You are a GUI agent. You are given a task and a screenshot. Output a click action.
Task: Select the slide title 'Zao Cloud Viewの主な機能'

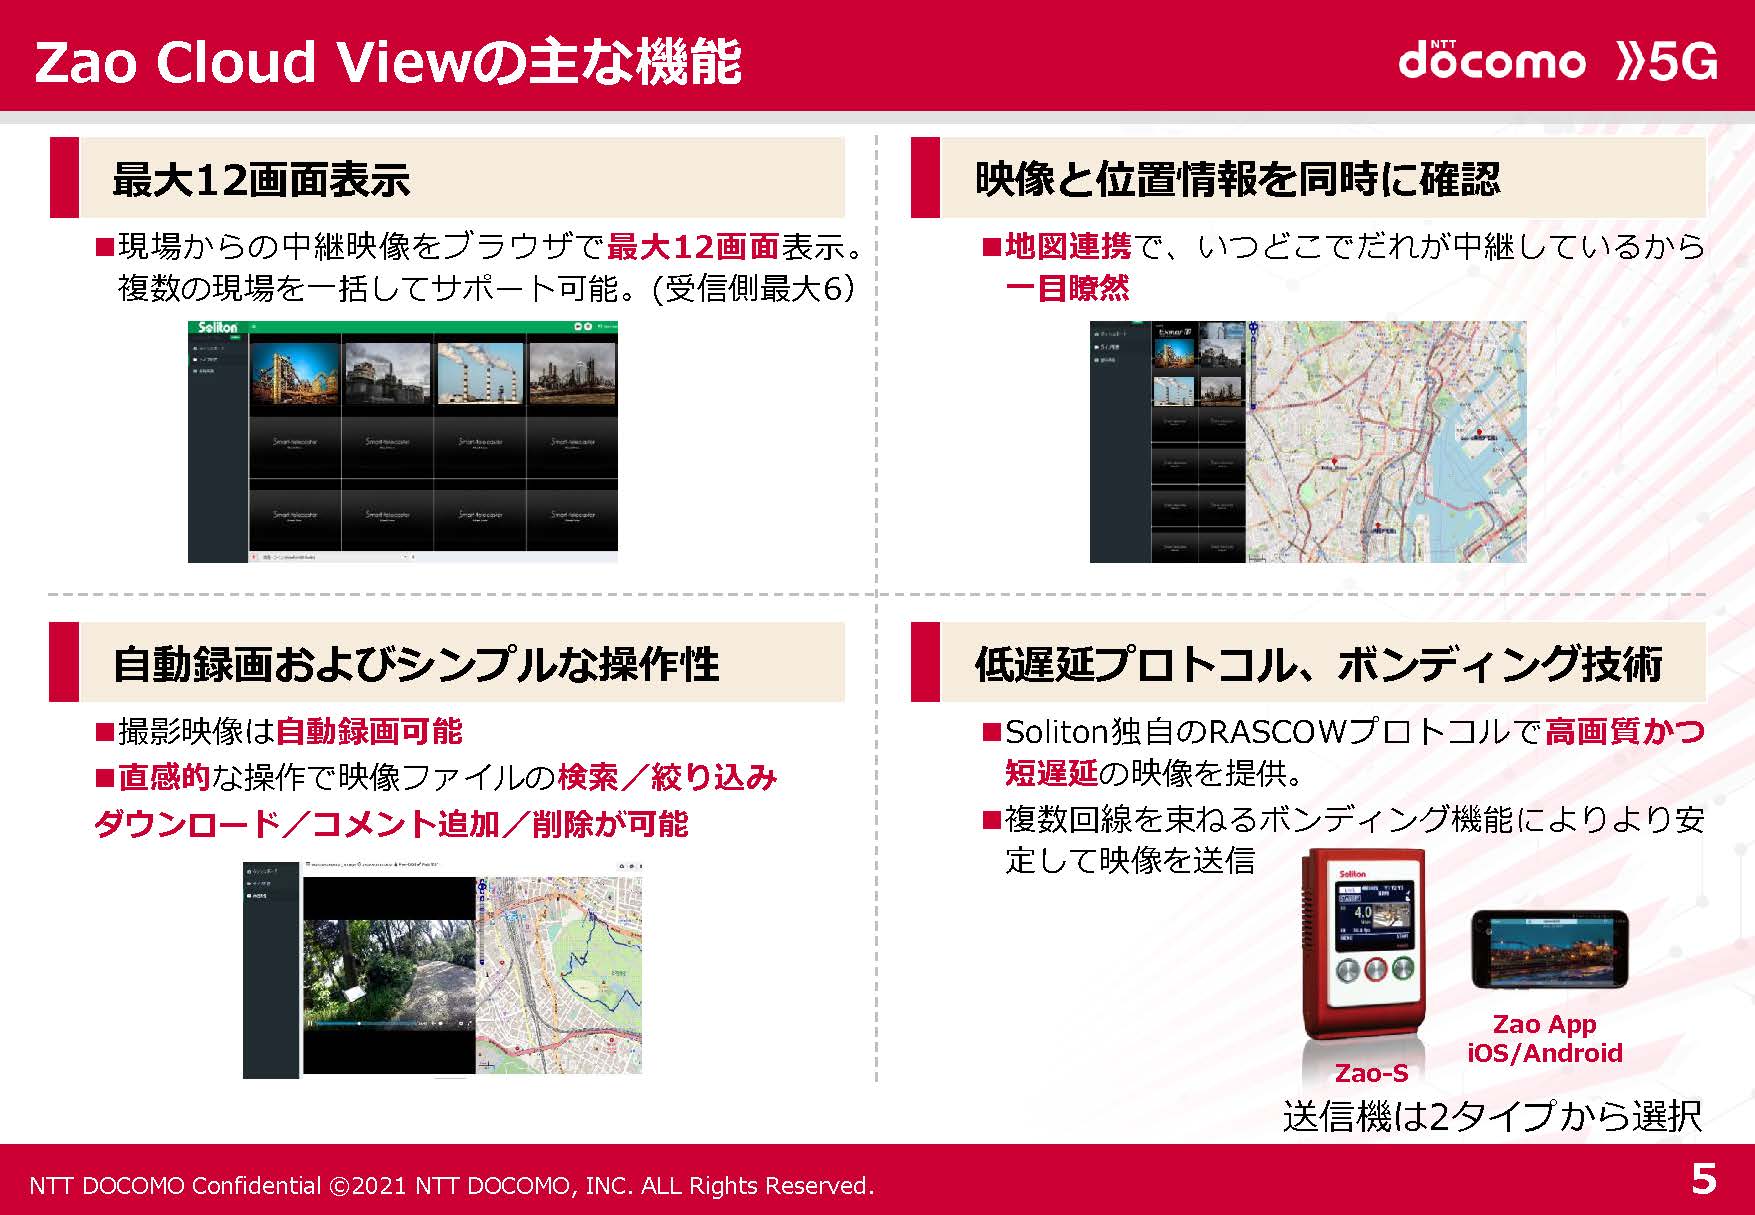click(x=388, y=61)
